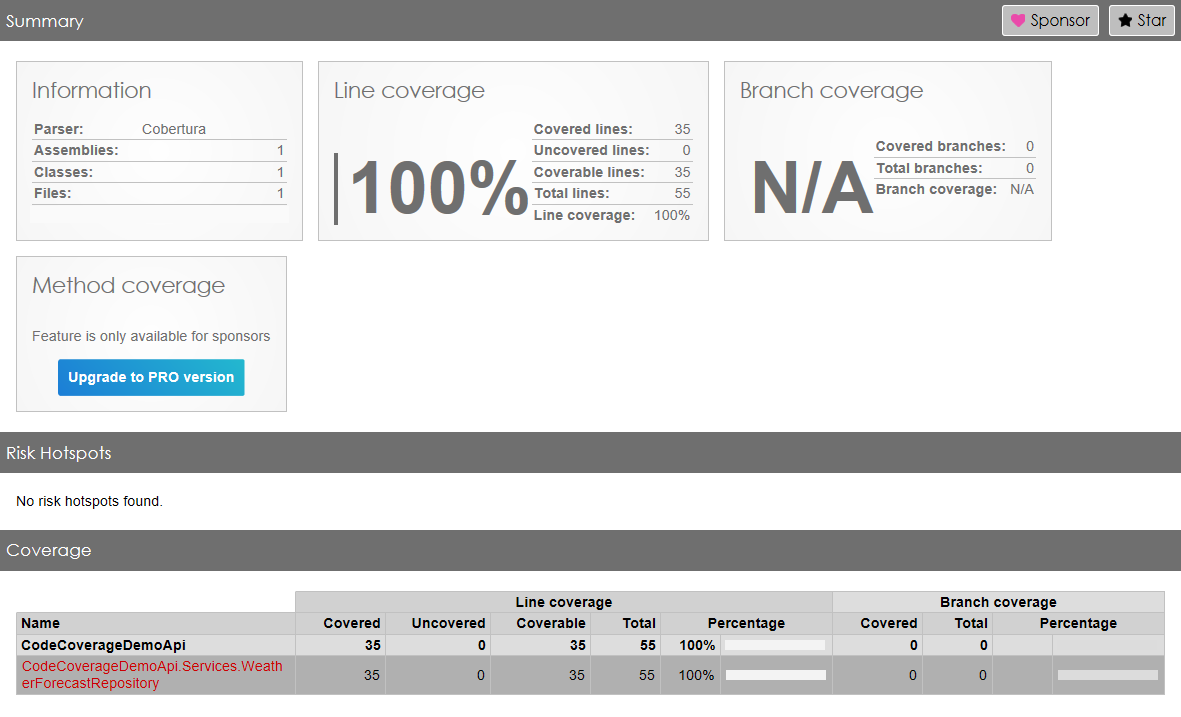The width and height of the screenshot is (1181, 717).
Task: Click the Coverable lines label
Action: click(x=589, y=172)
